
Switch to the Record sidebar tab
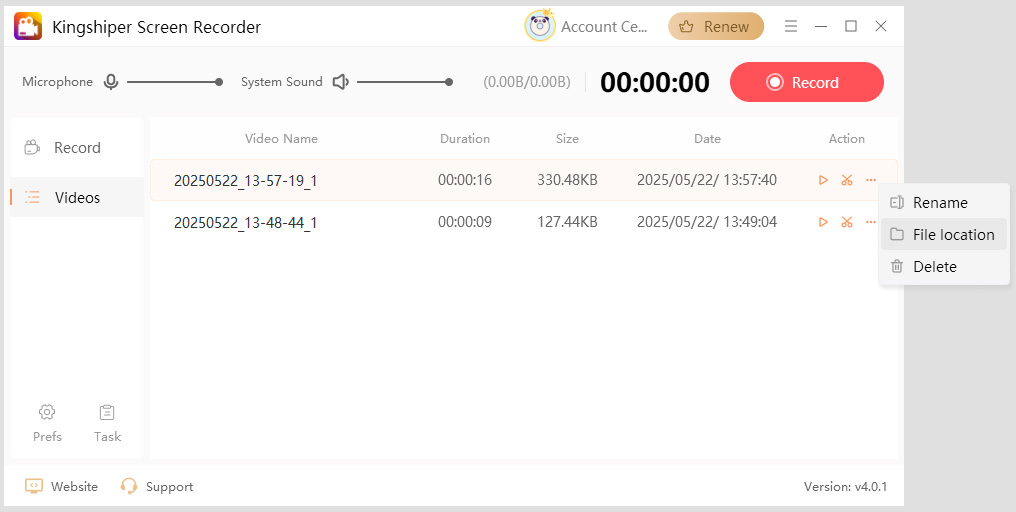click(x=77, y=148)
